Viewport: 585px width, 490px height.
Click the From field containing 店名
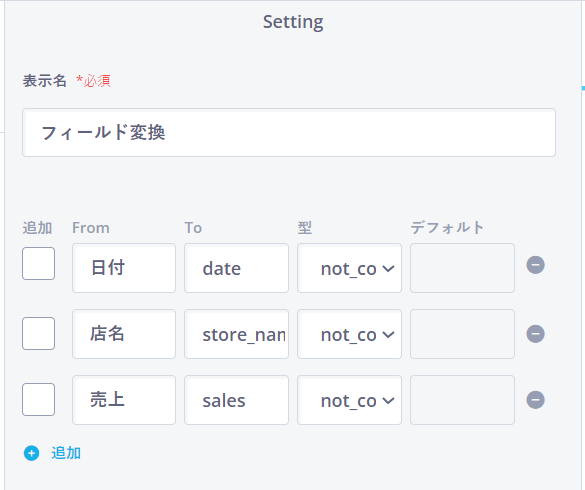(124, 334)
